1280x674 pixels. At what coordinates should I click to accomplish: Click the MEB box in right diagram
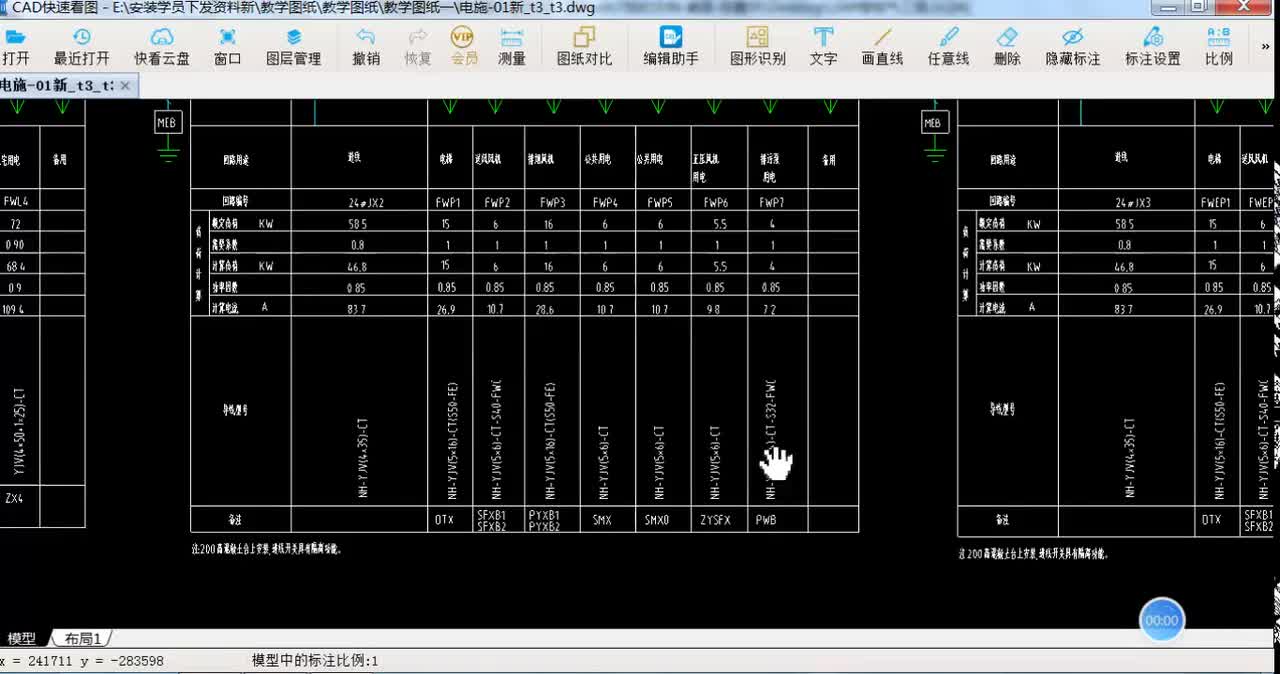coord(934,123)
